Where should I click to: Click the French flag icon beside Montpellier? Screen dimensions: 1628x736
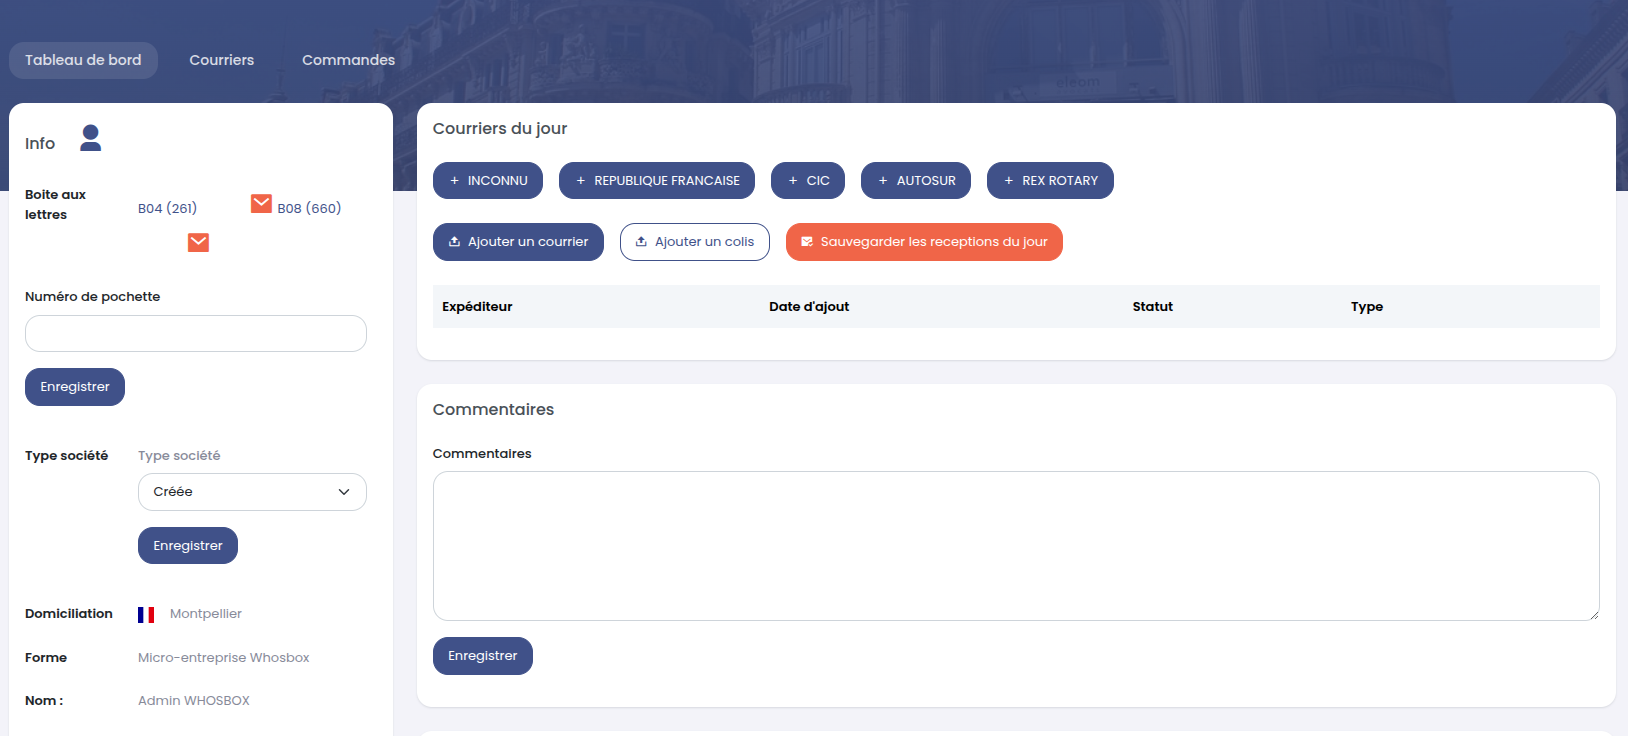146,614
